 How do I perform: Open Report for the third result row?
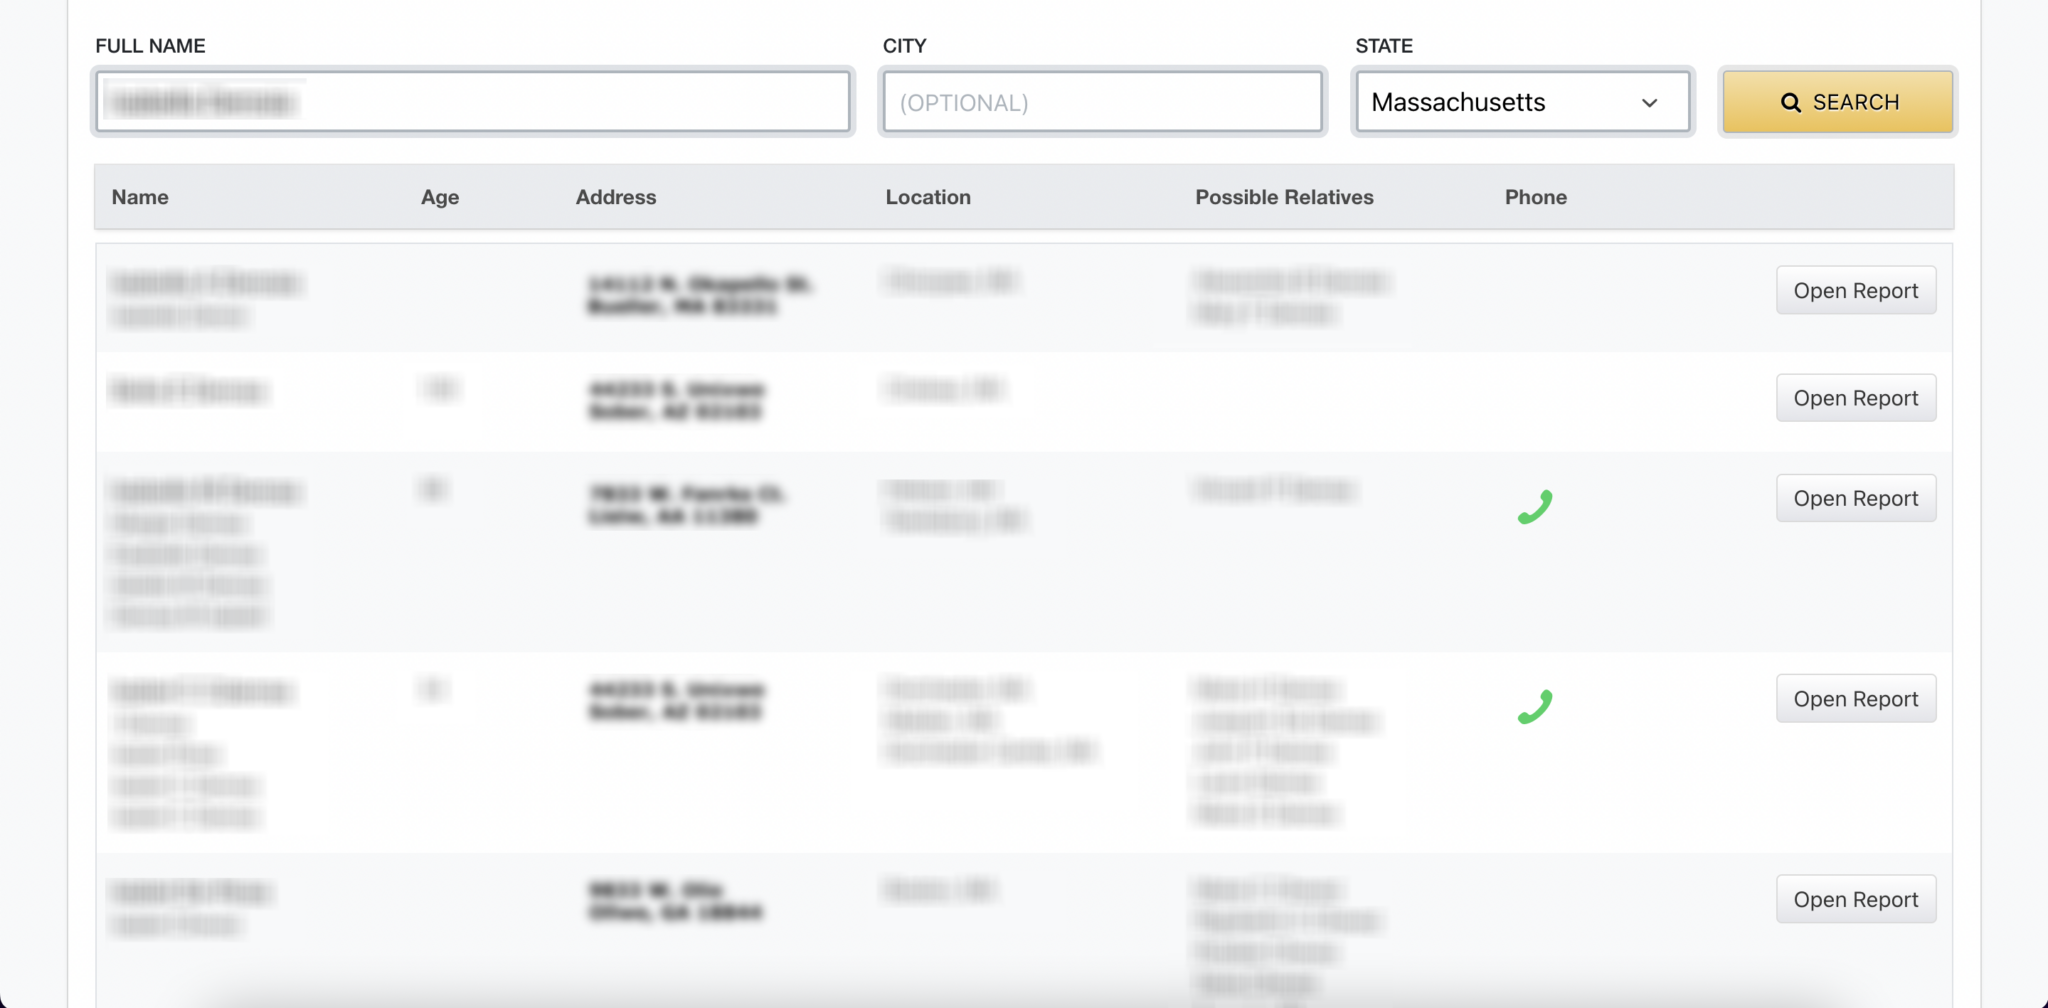tap(1855, 498)
